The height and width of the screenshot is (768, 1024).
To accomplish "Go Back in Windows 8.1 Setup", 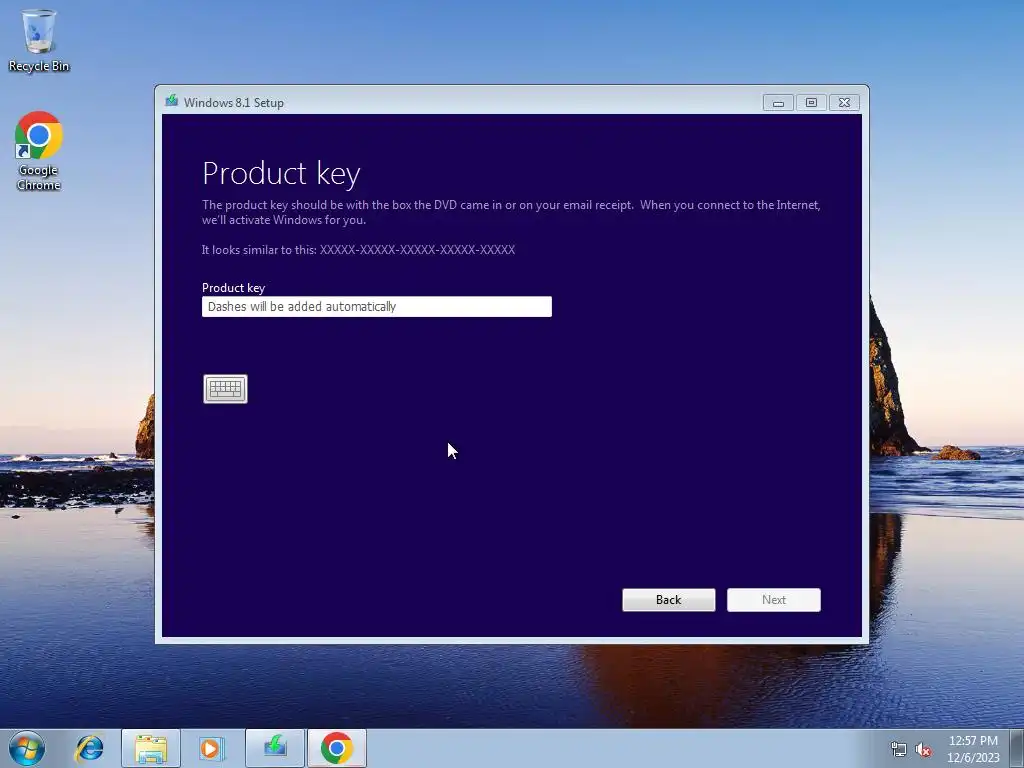I will [669, 600].
